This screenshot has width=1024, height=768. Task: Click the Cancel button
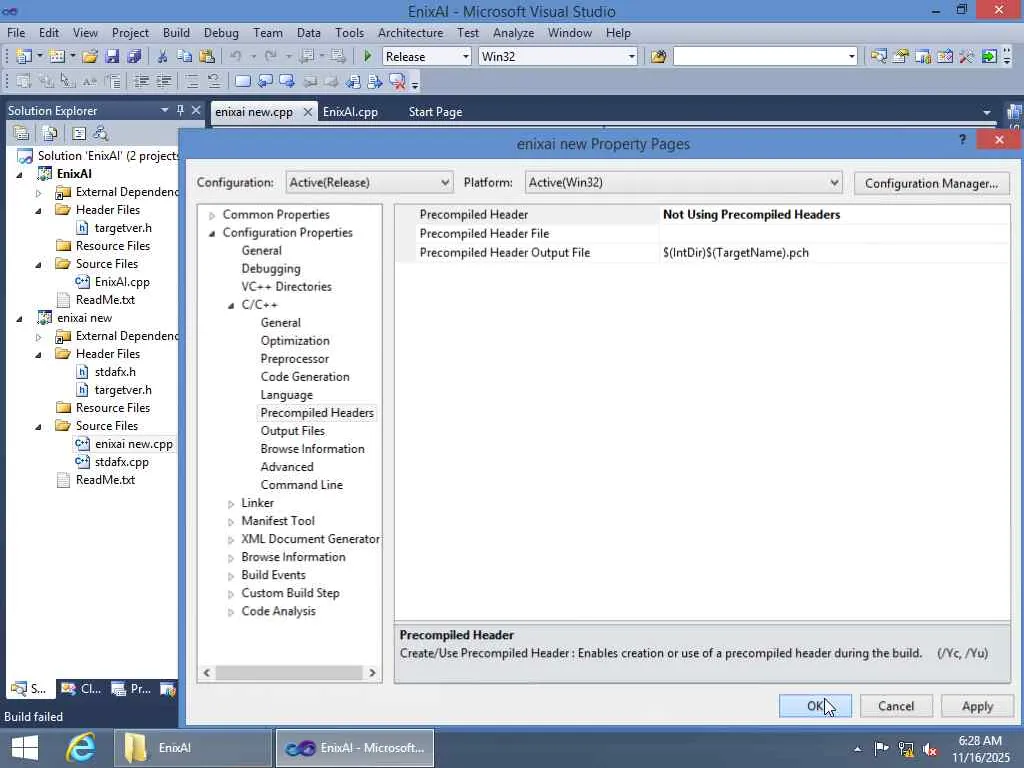896,706
